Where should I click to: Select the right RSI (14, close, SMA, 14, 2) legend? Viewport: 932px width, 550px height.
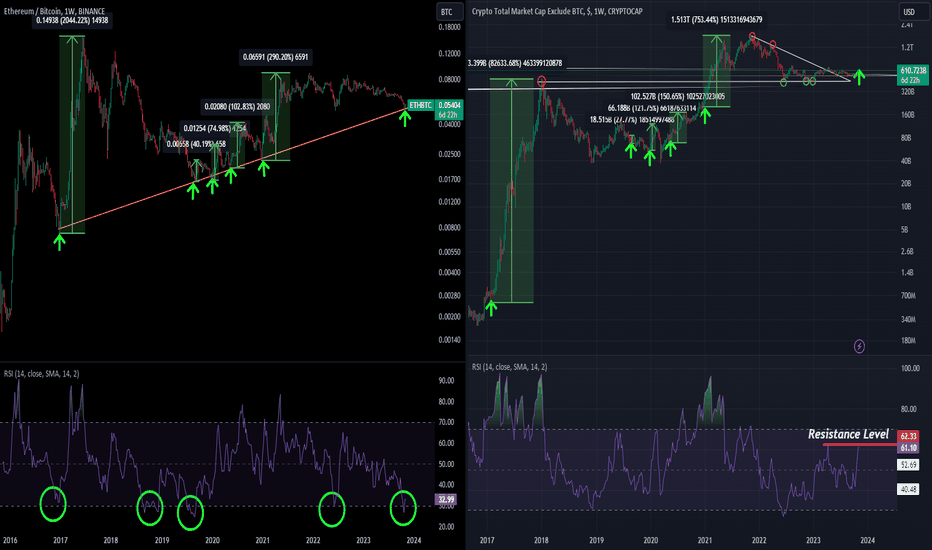pyautogui.click(x=509, y=367)
